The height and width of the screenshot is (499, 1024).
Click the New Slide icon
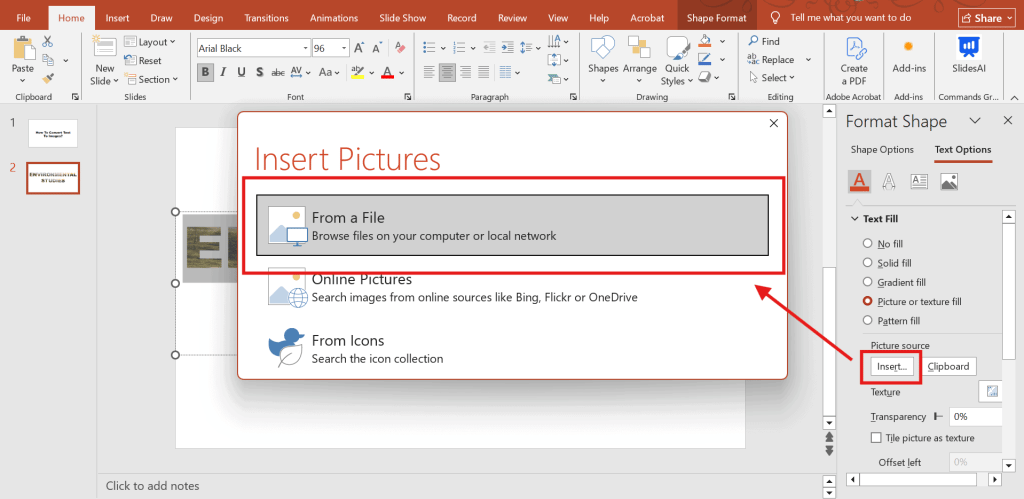click(104, 47)
